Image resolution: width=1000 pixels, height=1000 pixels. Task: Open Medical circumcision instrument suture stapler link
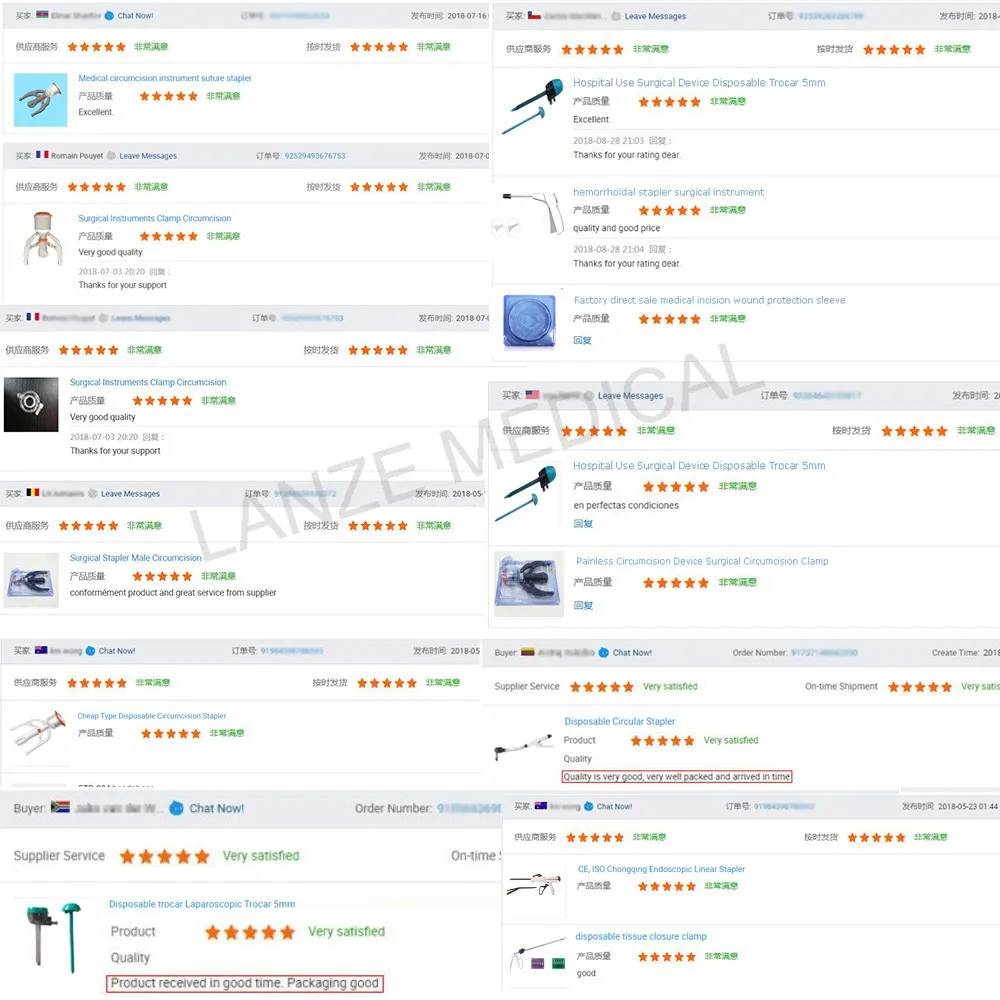point(165,78)
